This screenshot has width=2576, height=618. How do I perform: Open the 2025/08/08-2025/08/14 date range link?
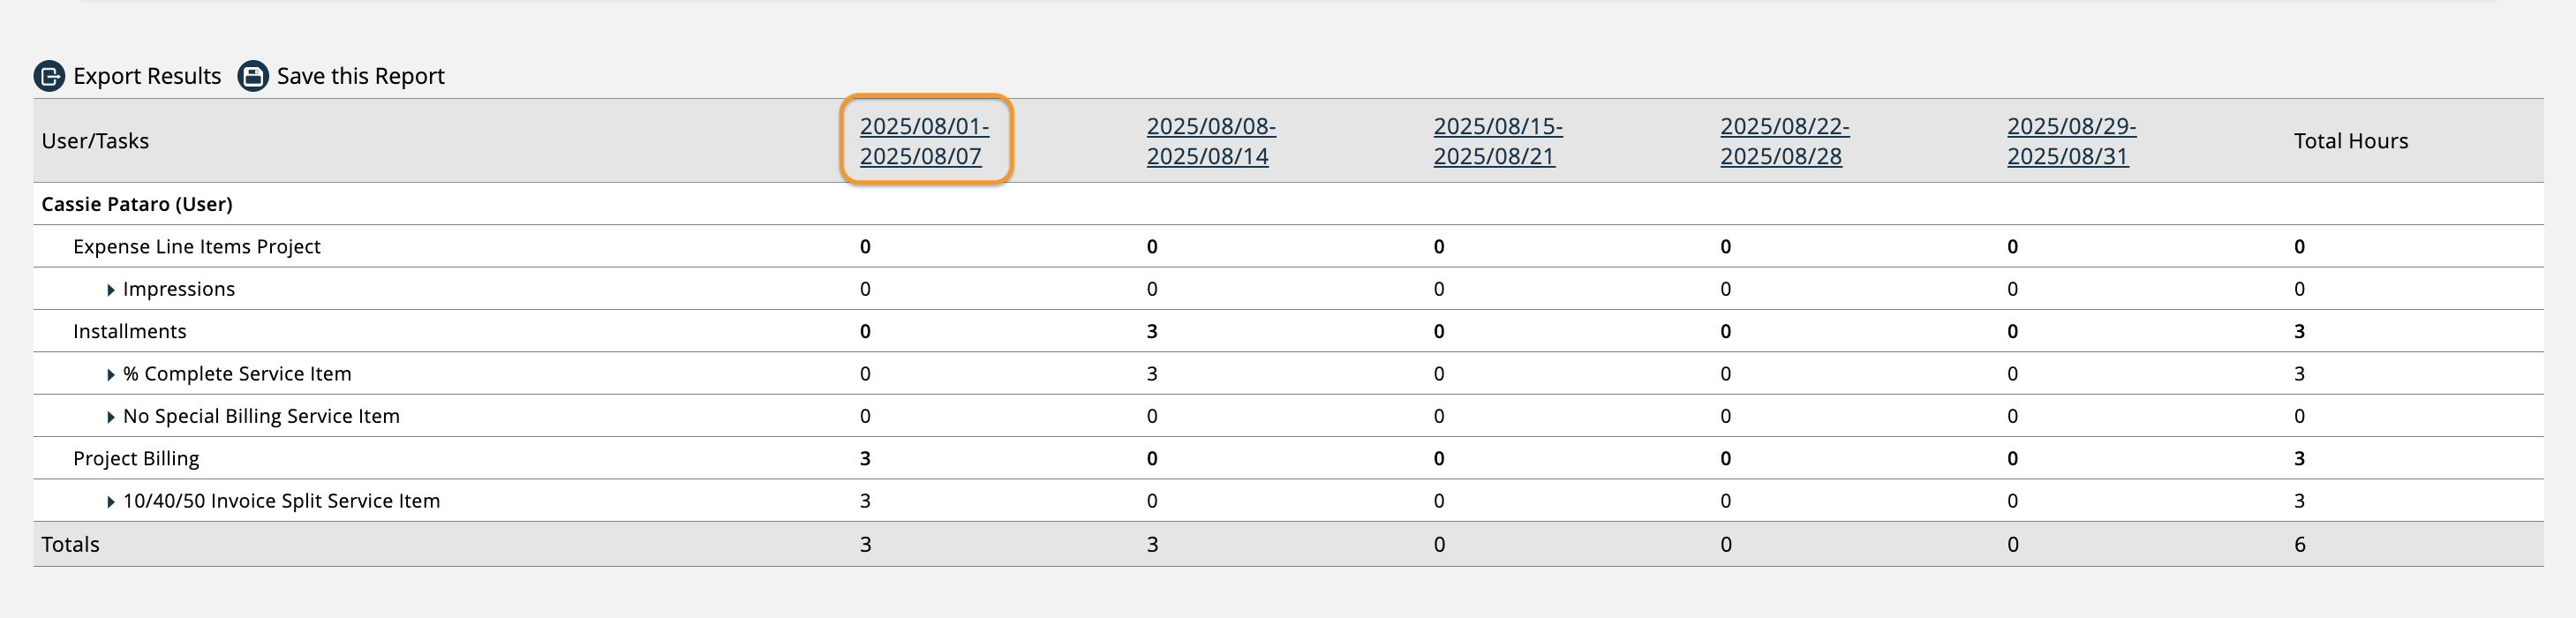click(1212, 140)
